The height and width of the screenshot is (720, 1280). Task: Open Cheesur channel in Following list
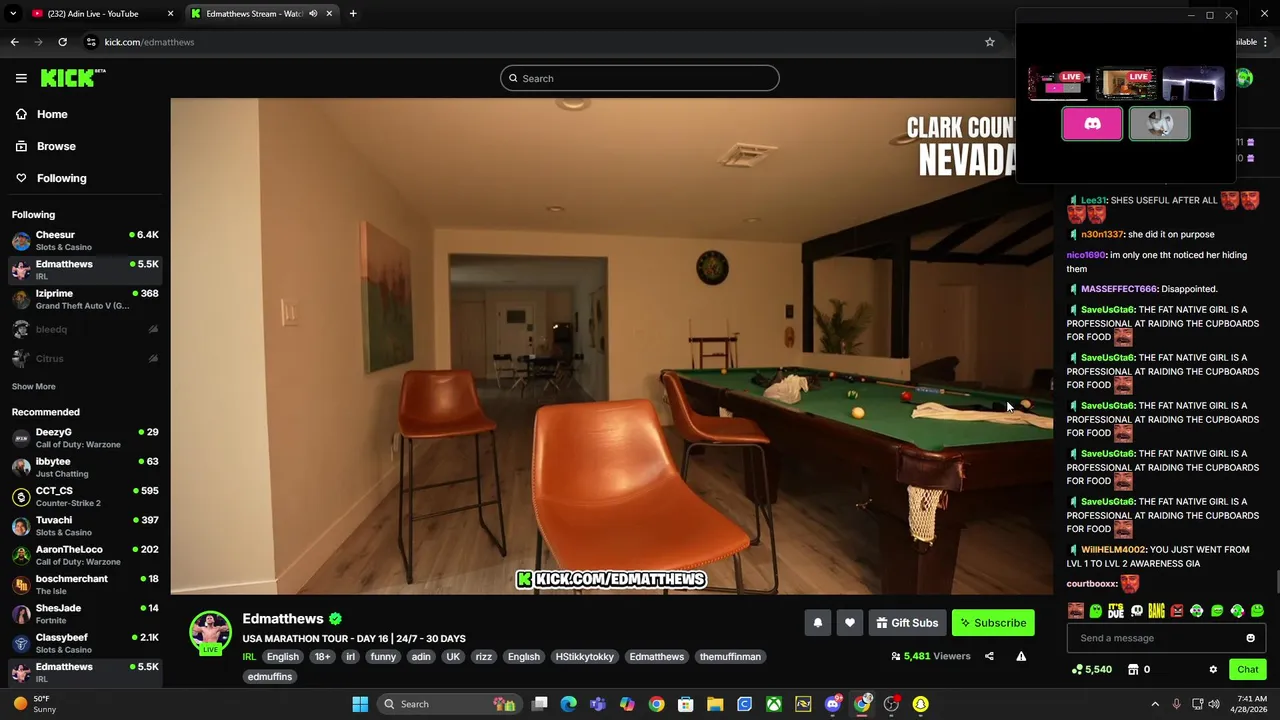pyautogui.click(x=85, y=240)
